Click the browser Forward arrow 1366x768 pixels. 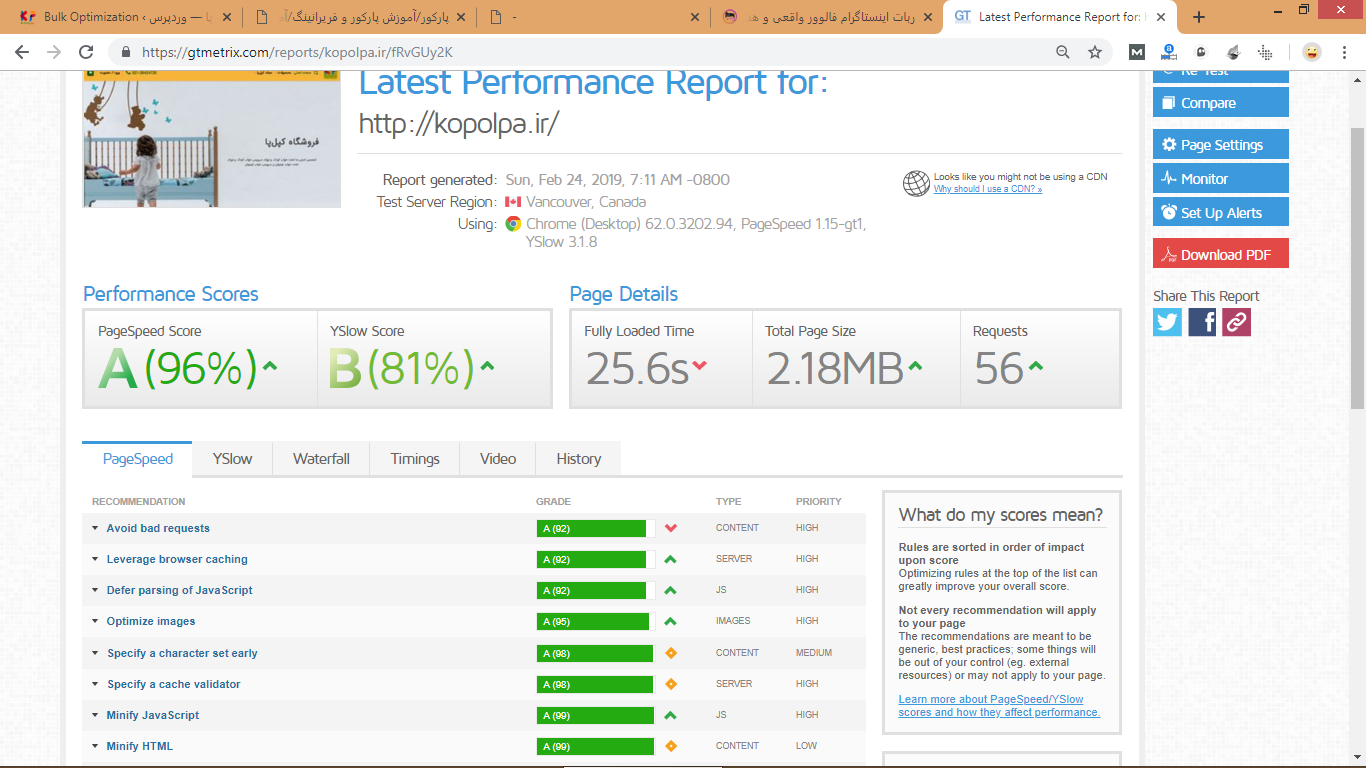point(54,52)
